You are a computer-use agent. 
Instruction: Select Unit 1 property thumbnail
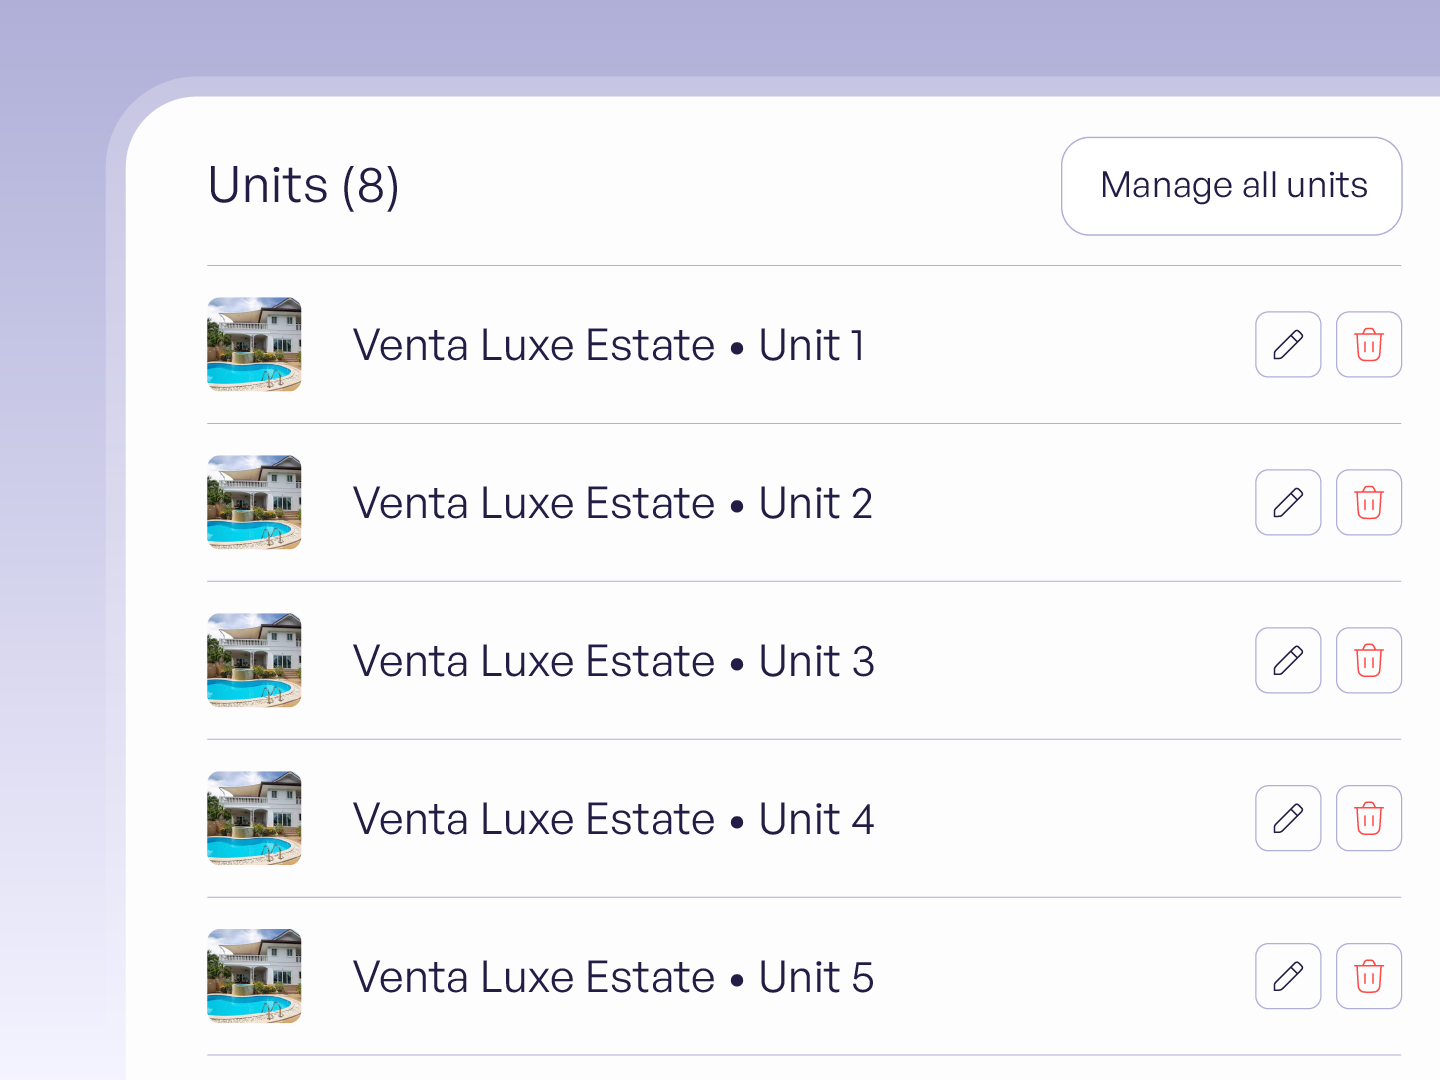coord(254,344)
